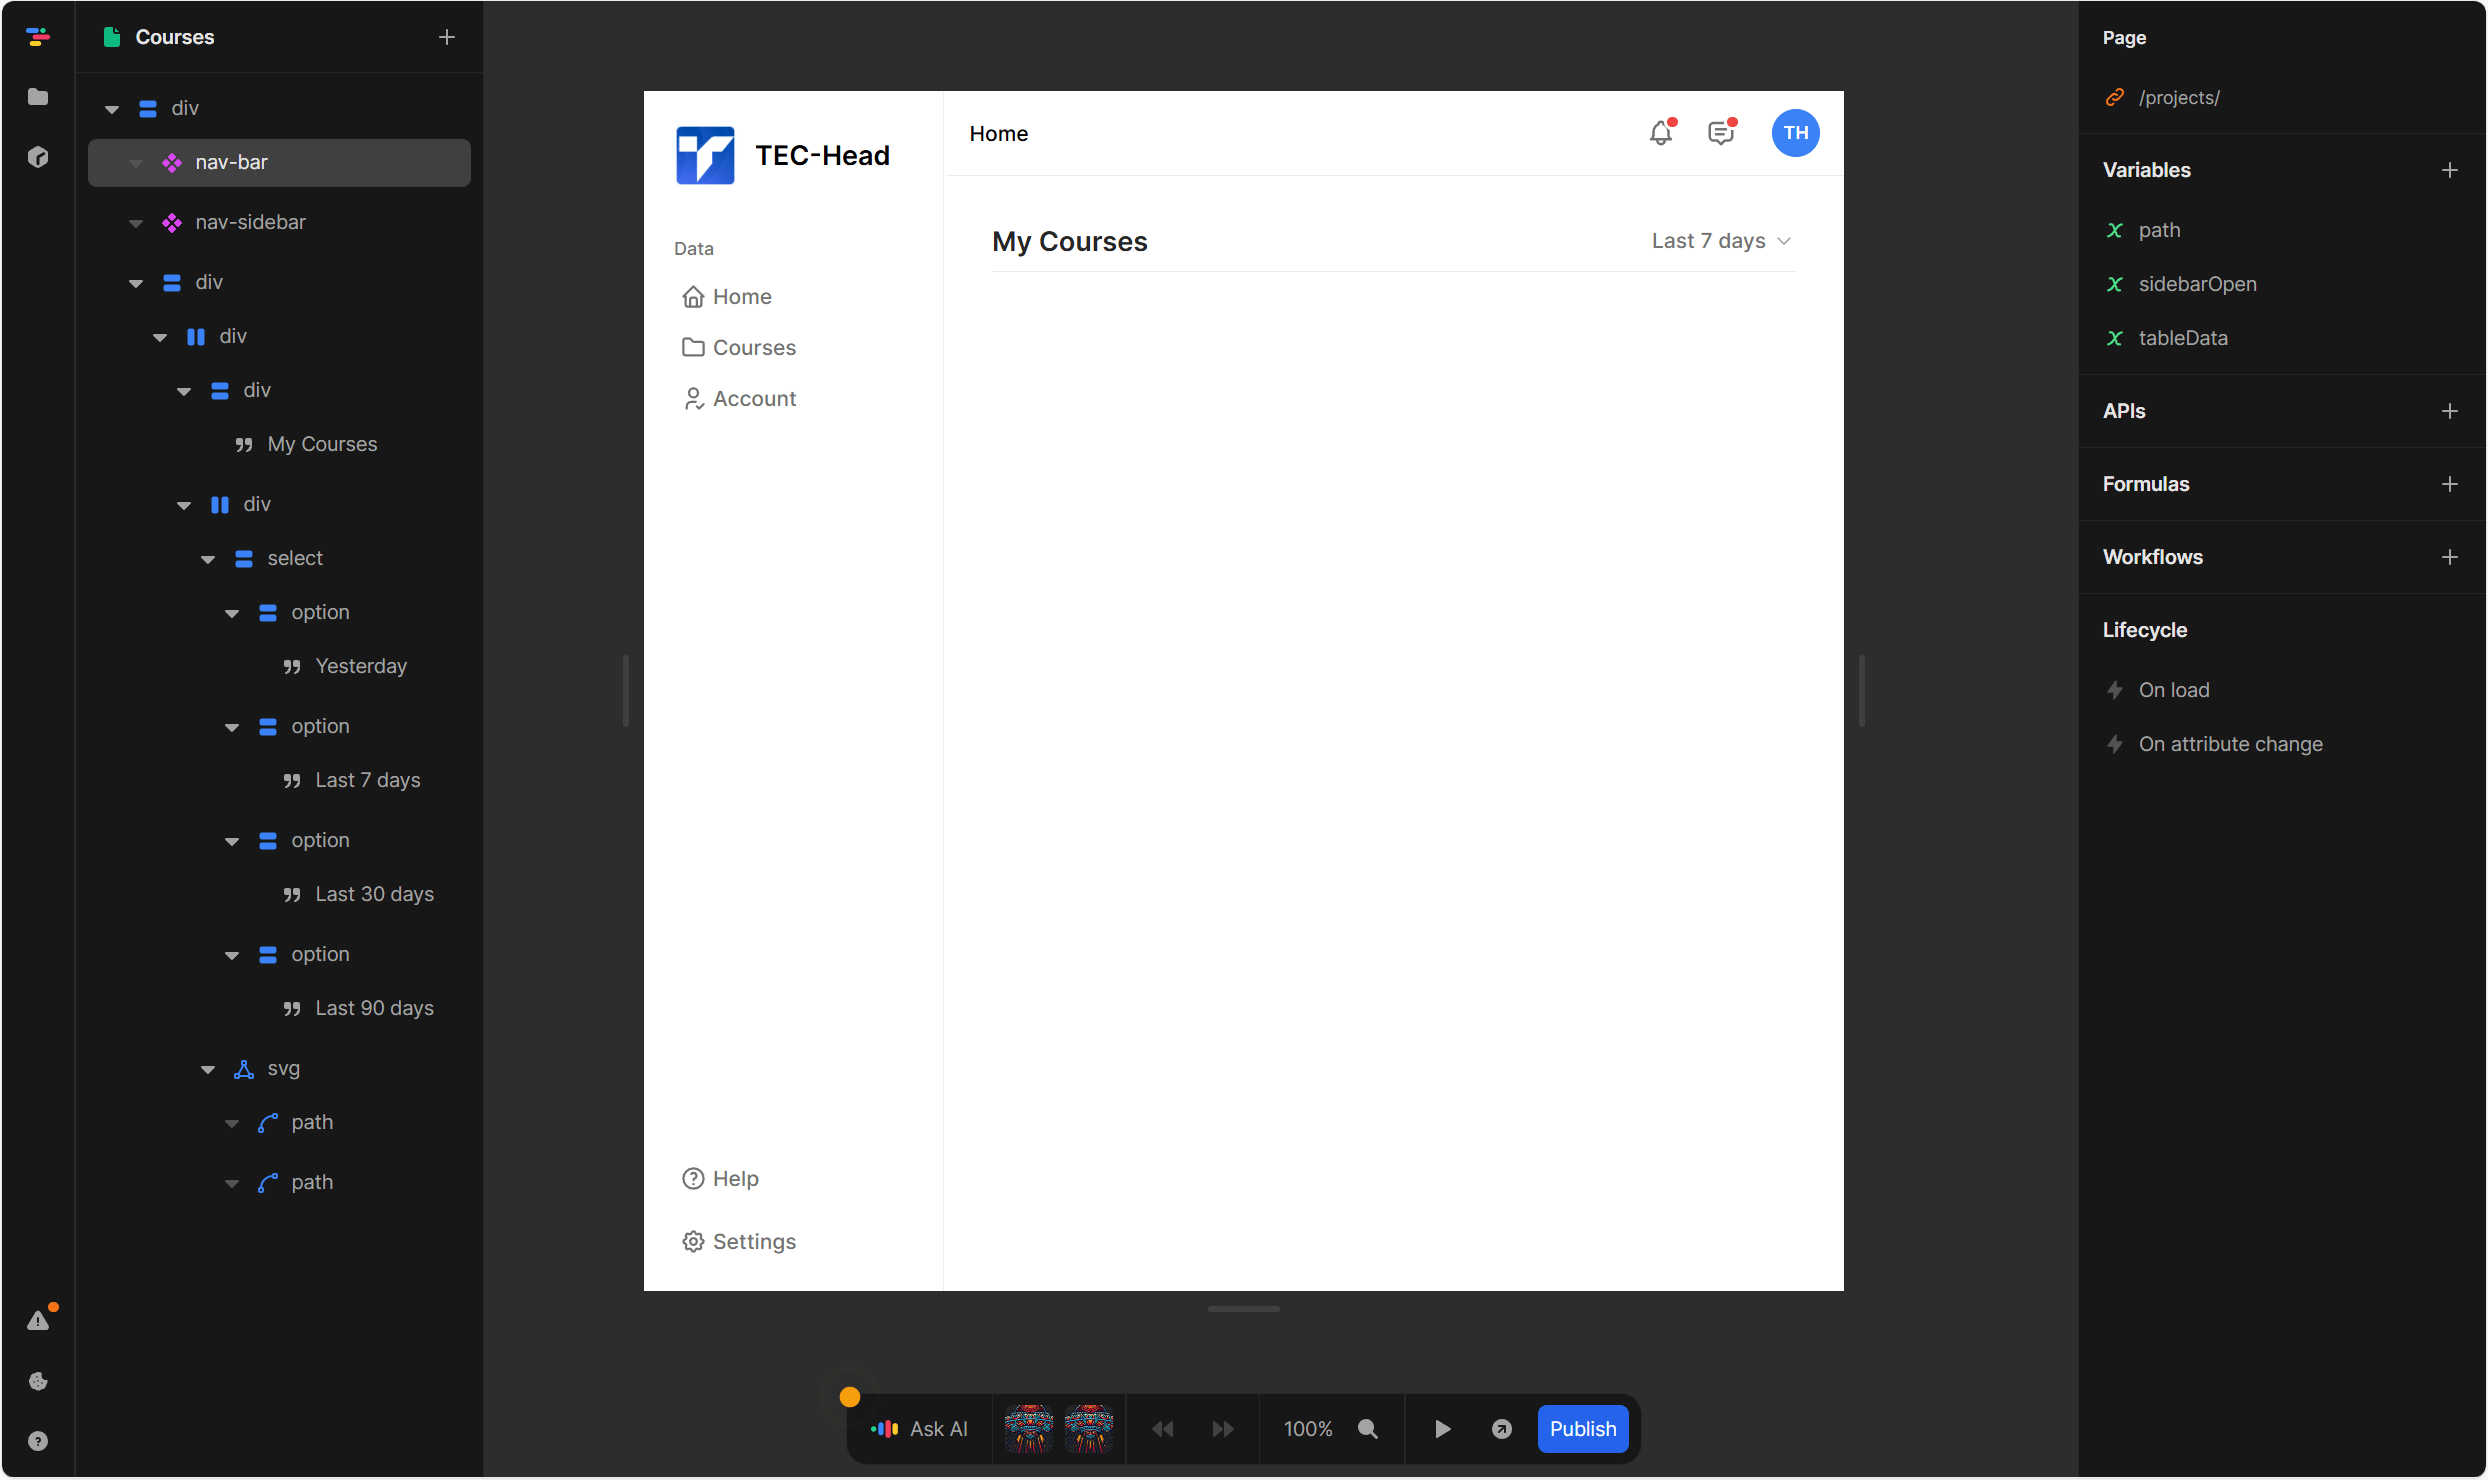Click the redo forward arrows icon

[1223, 1429]
